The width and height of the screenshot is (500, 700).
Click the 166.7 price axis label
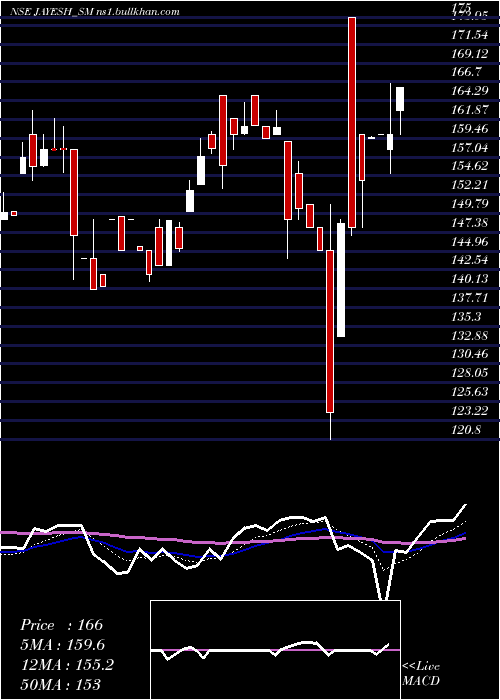[x=466, y=72]
